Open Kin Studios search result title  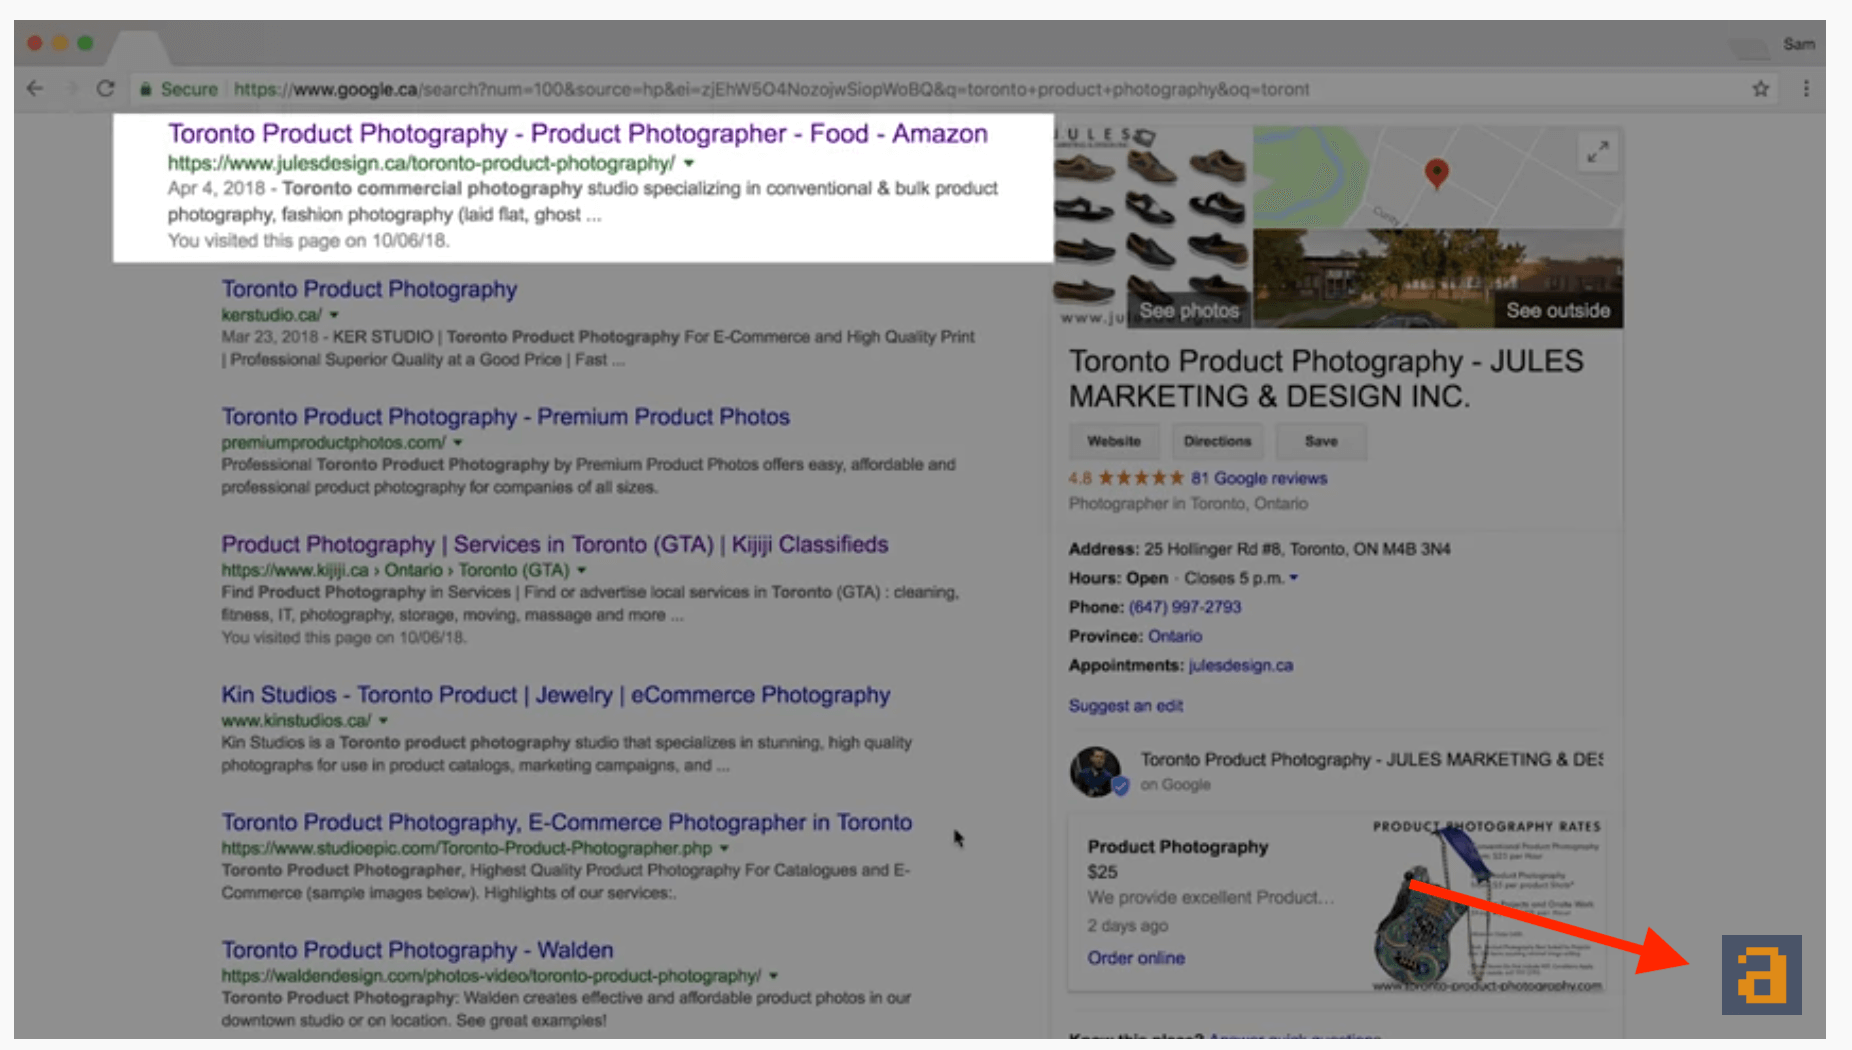555,695
